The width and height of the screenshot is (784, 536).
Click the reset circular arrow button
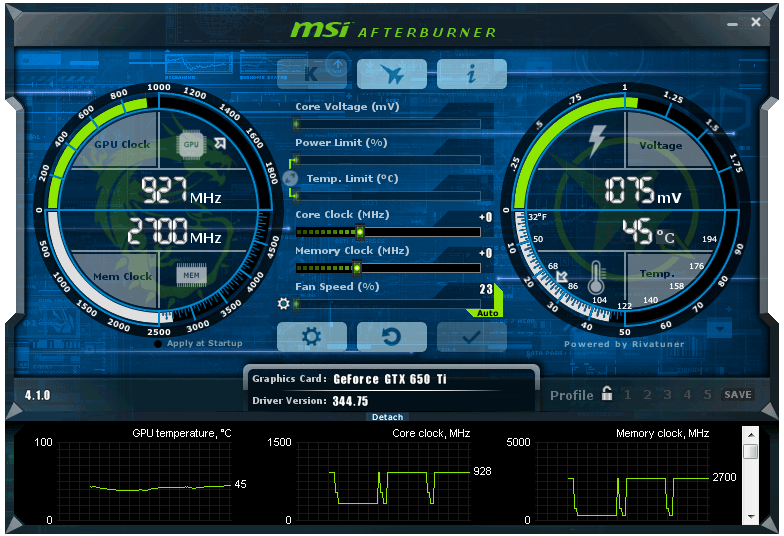tap(392, 336)
